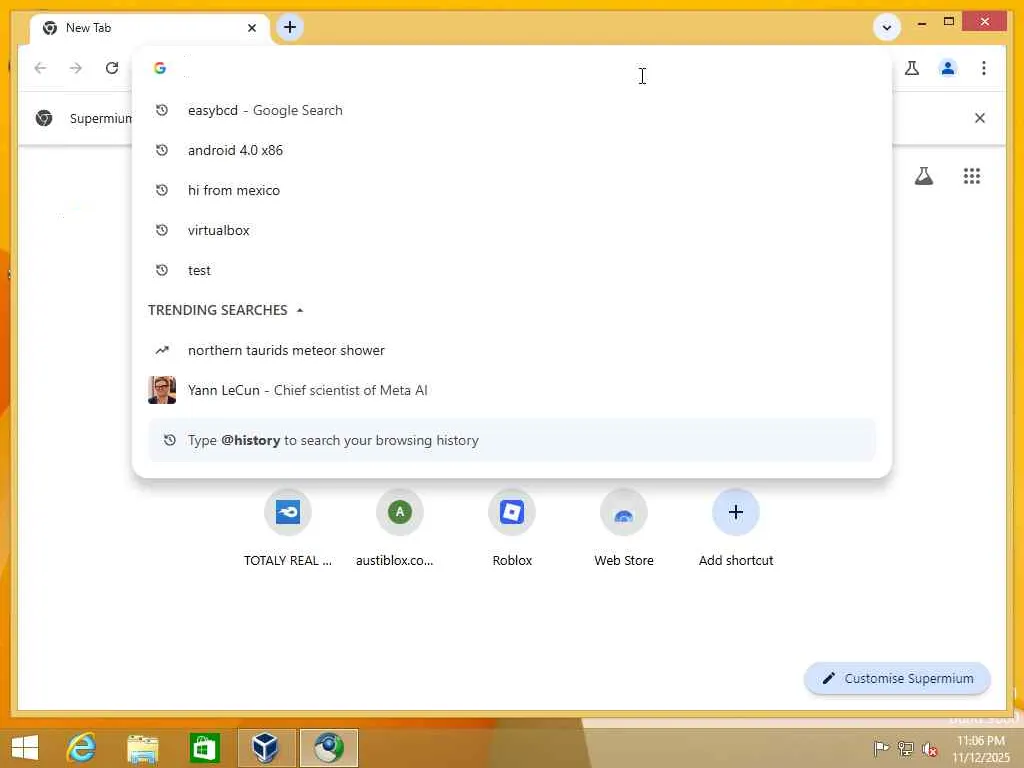This screenshot has height=768, width=1024.
Task: Reload the page with the refresh icon
Action: tap(112, 68)
